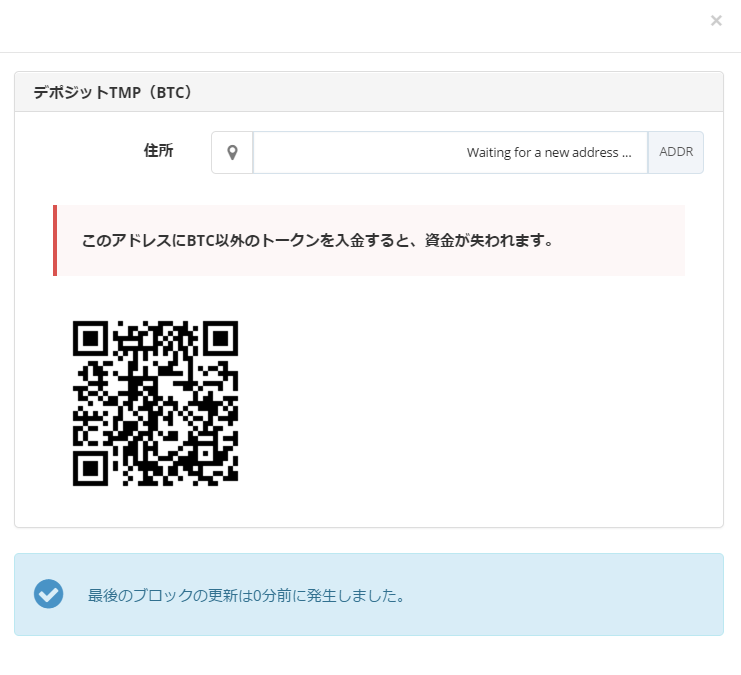Click the location pin icon beside address
Screen dimensions: 741x675
point(232,153)
